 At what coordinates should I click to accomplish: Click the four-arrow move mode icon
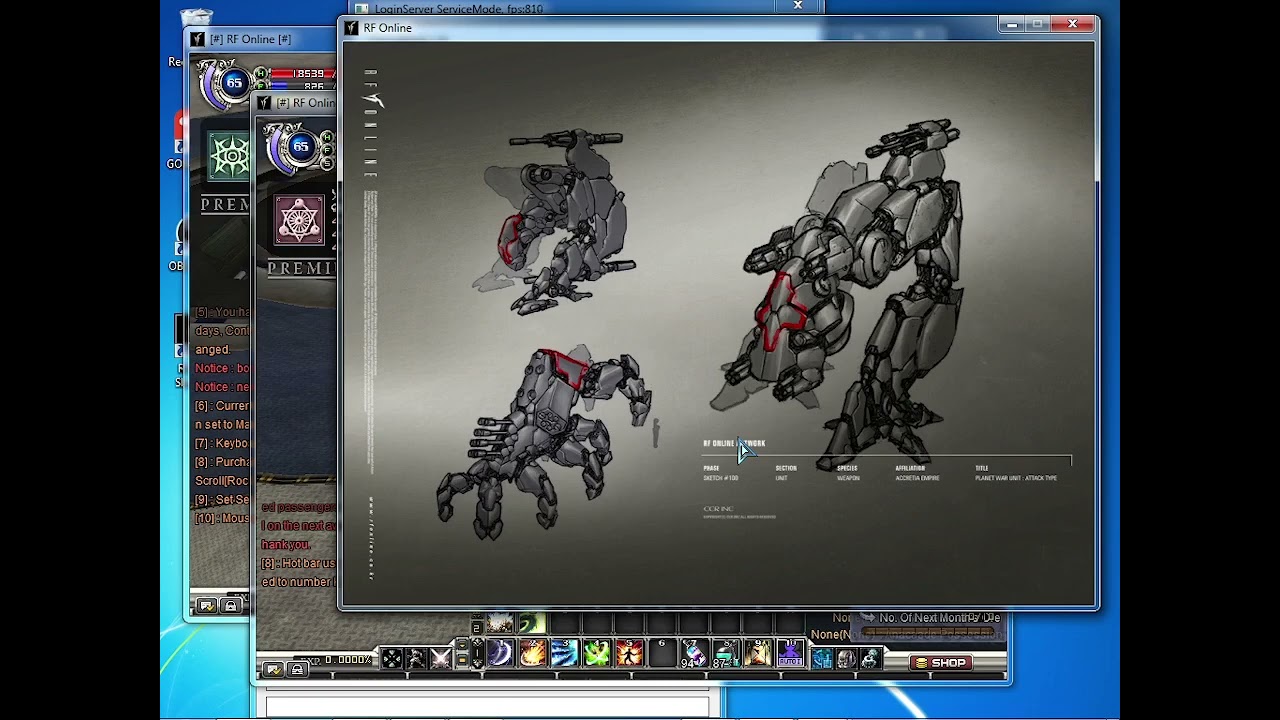(x=392, y=658)
